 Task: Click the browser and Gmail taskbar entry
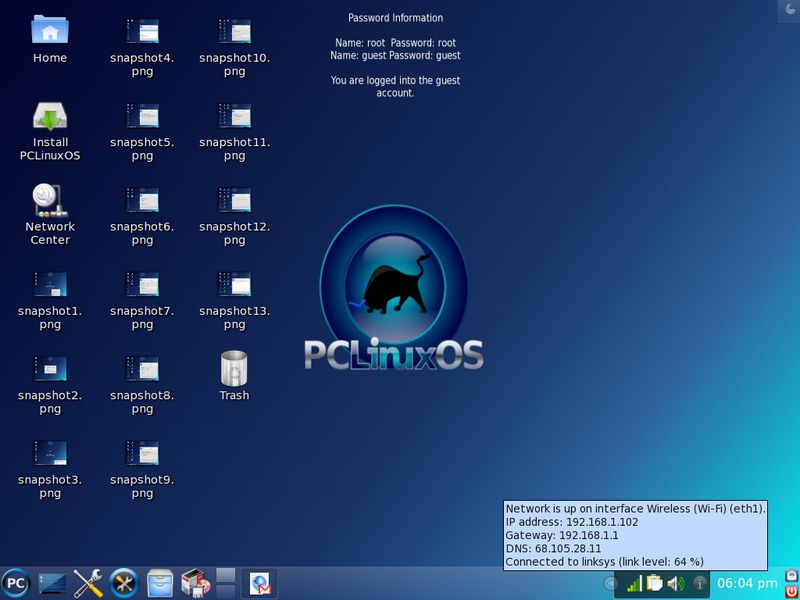259,584
